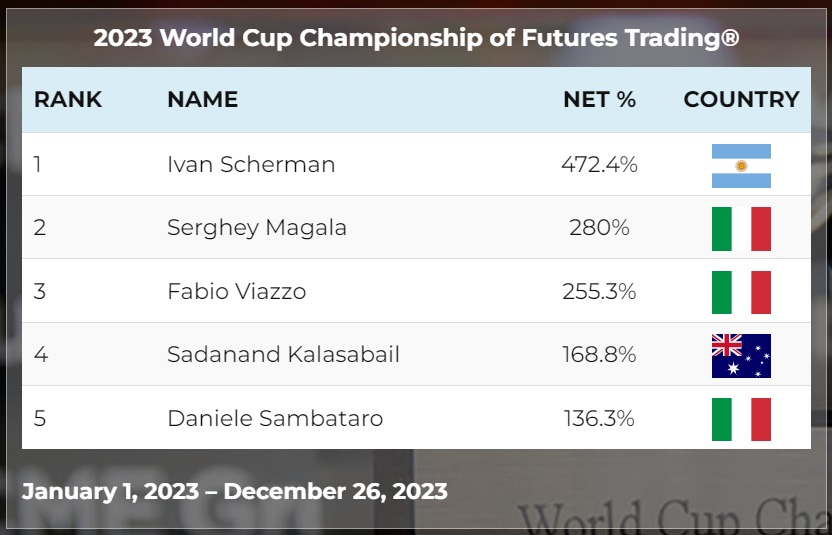Click on Fabio Viazzo's name
This screenshot has height=535, width=832.
(x=237, y=292)
